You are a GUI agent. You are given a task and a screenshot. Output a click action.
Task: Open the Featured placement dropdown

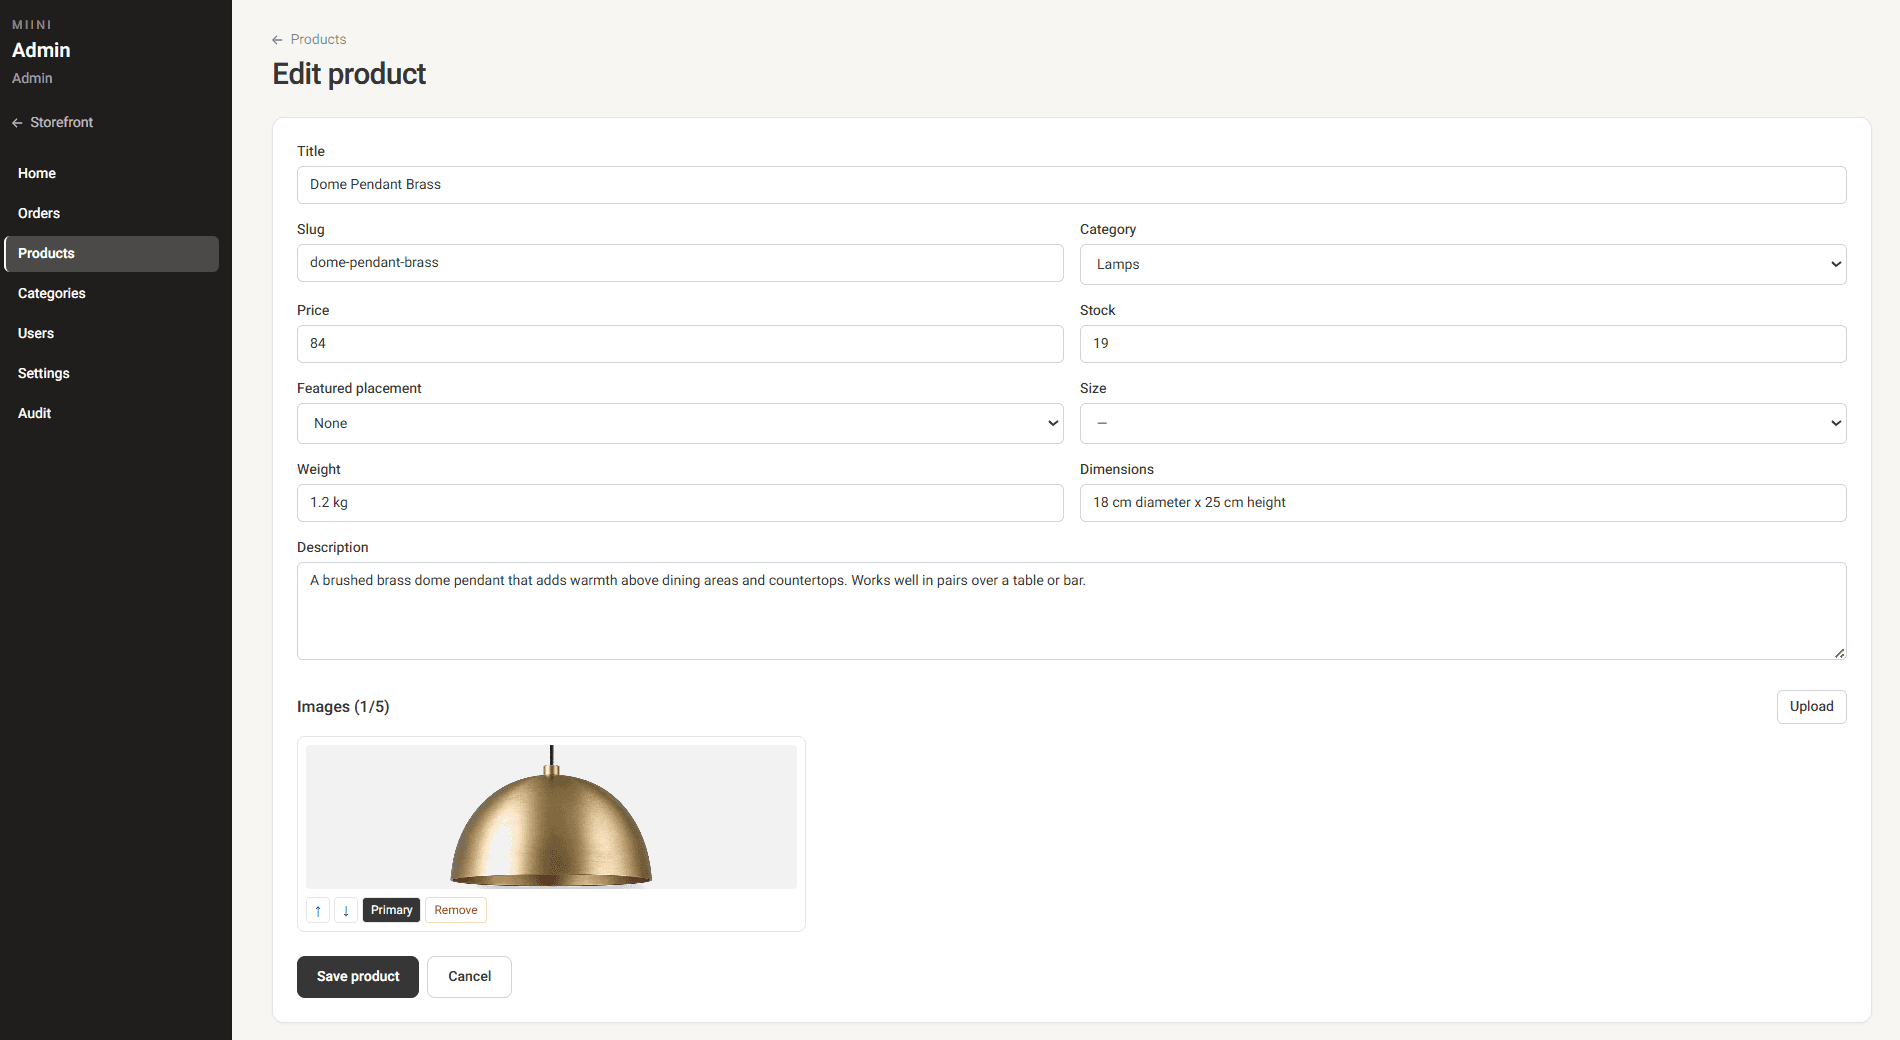click(x=680, y=423)
